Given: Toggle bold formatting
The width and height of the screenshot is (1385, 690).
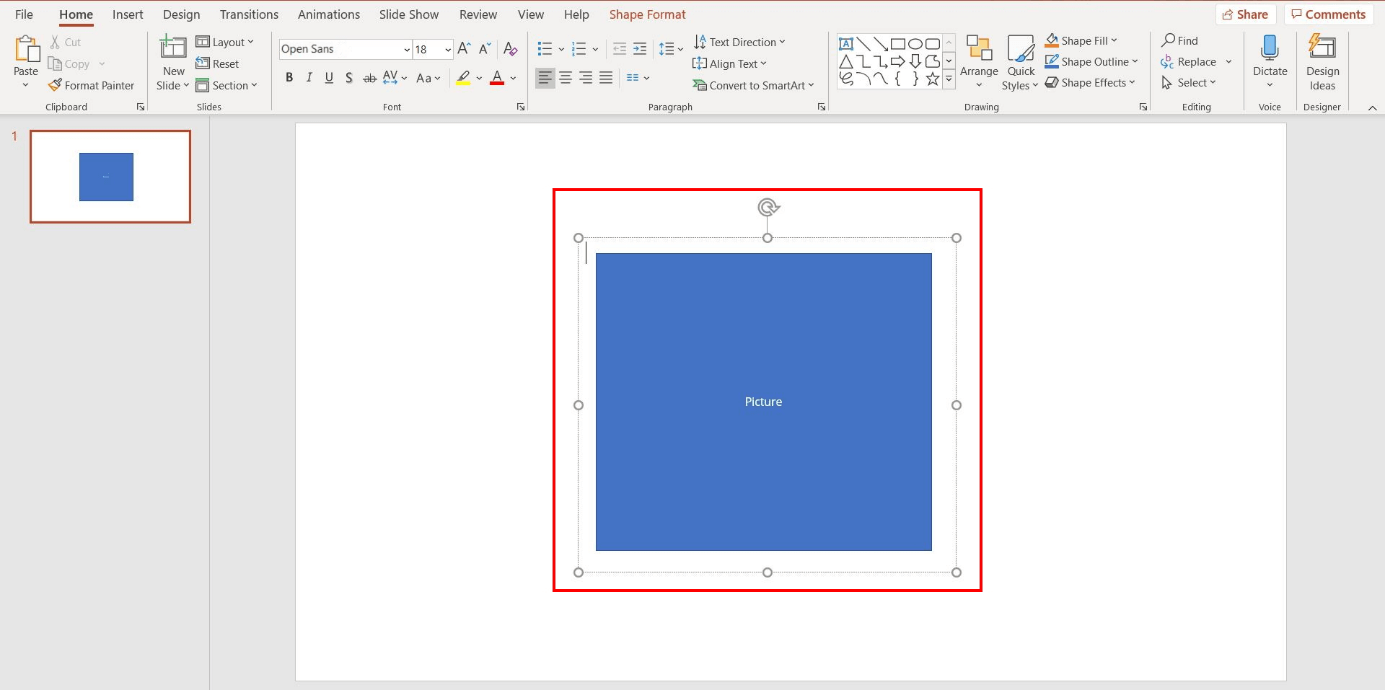Looking at the screenshot, I should [289, 77].
